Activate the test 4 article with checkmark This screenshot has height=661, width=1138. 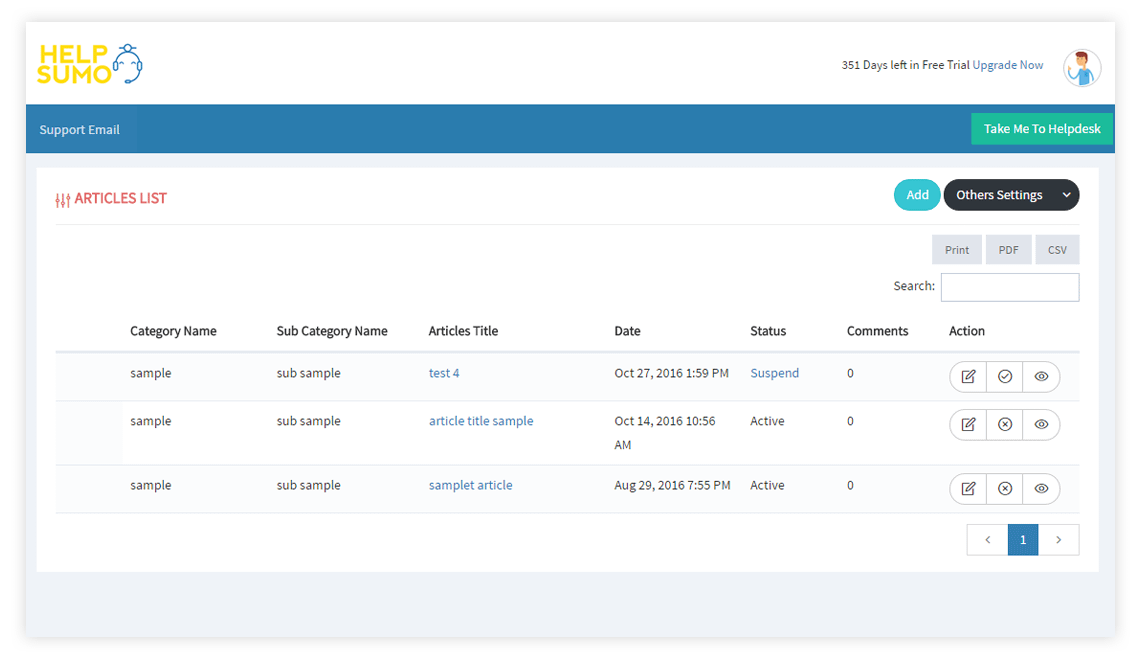coord(1004,377)
